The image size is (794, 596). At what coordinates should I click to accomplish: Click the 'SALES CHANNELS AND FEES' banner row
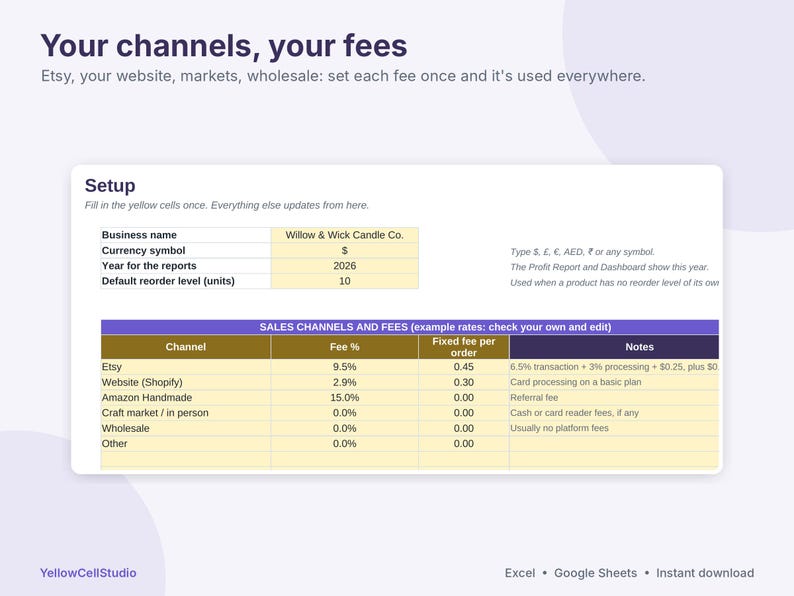point(410,327)
